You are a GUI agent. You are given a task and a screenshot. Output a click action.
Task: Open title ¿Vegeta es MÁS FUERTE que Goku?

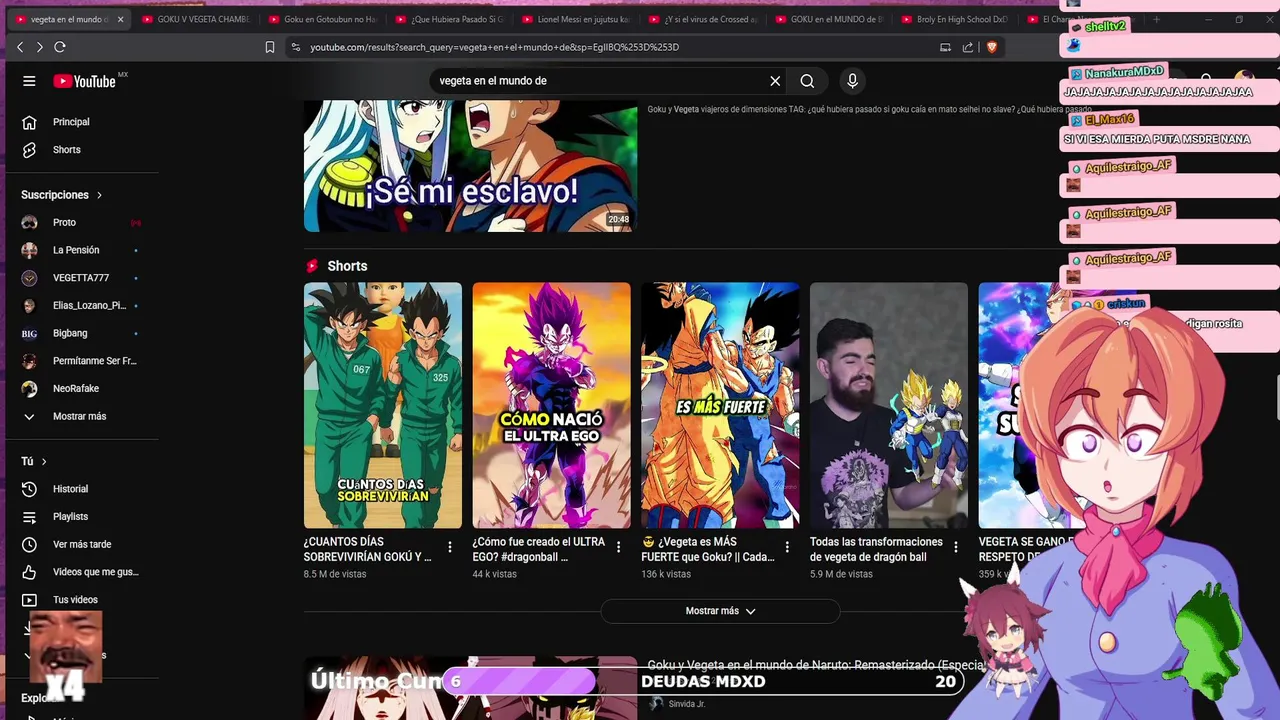(708, 549)
